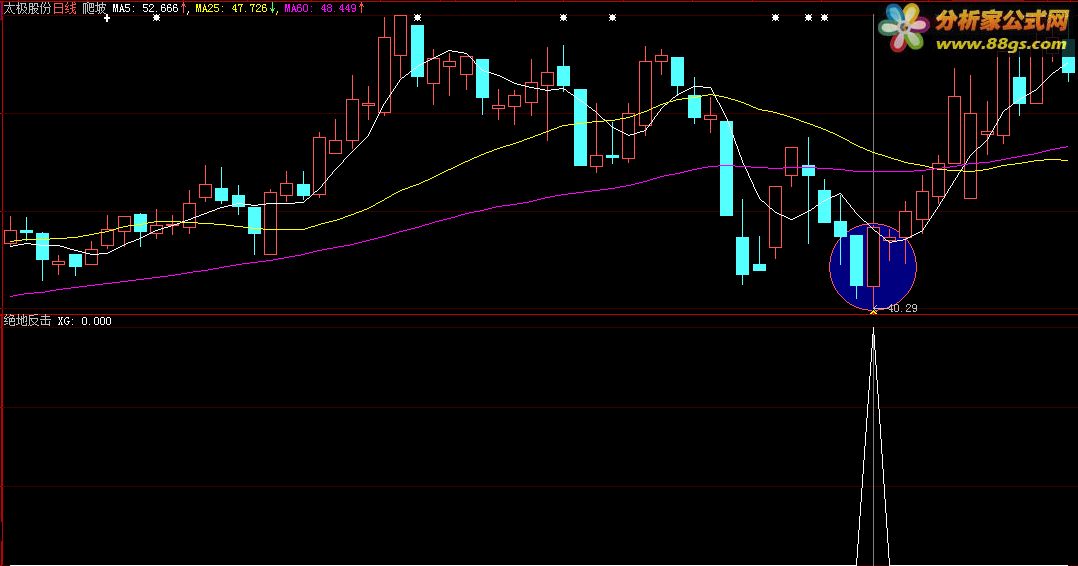
Task: Click the small arrow marker beside 40.29
Action: pos(879,308)
